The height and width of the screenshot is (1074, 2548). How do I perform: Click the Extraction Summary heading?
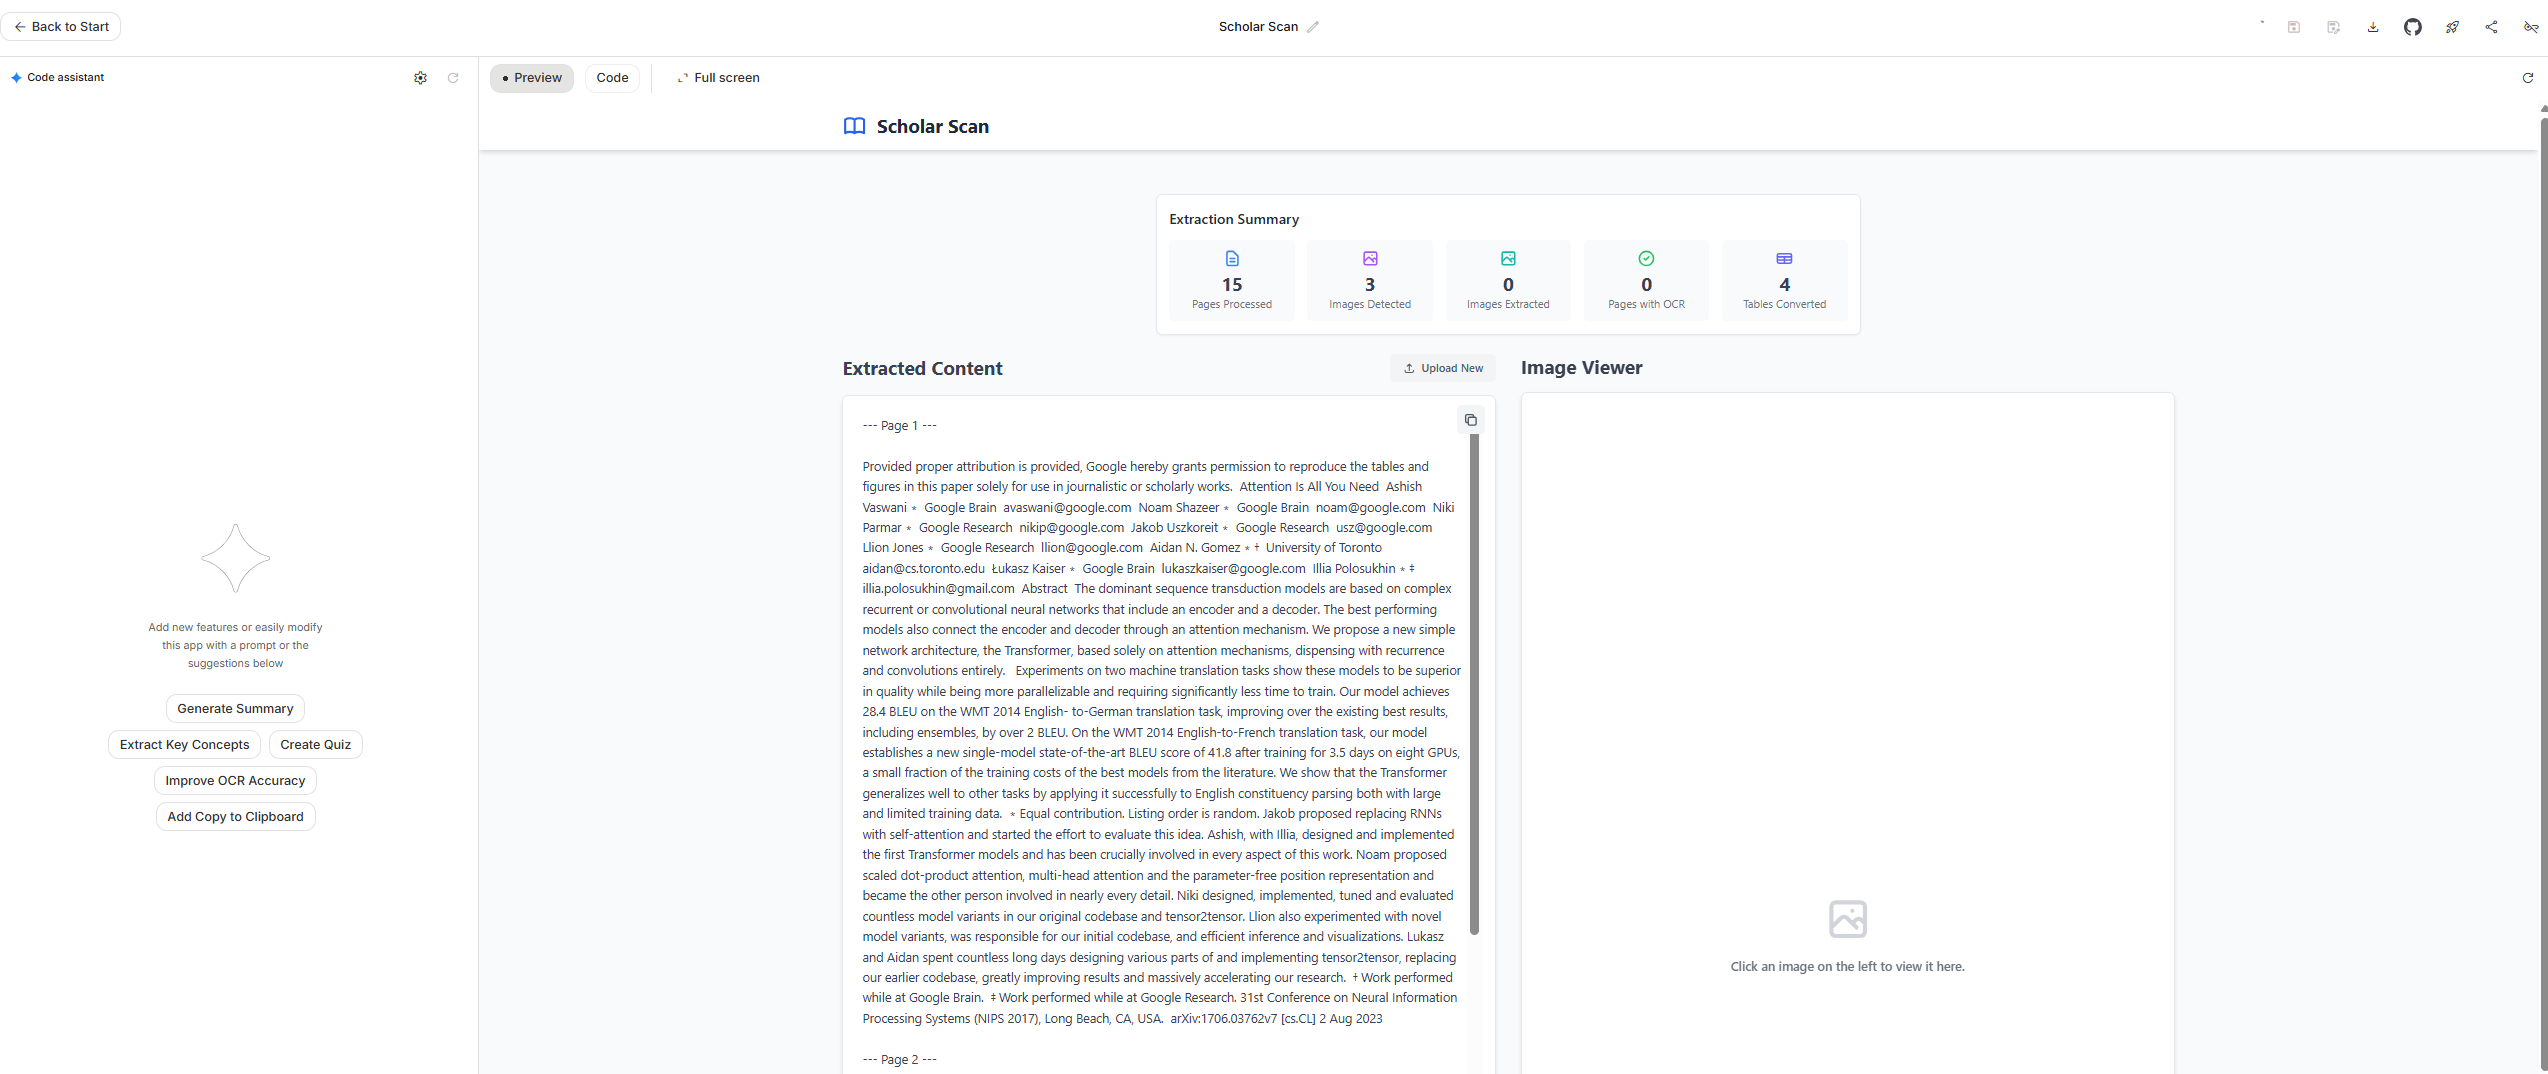click(1234, 219)
